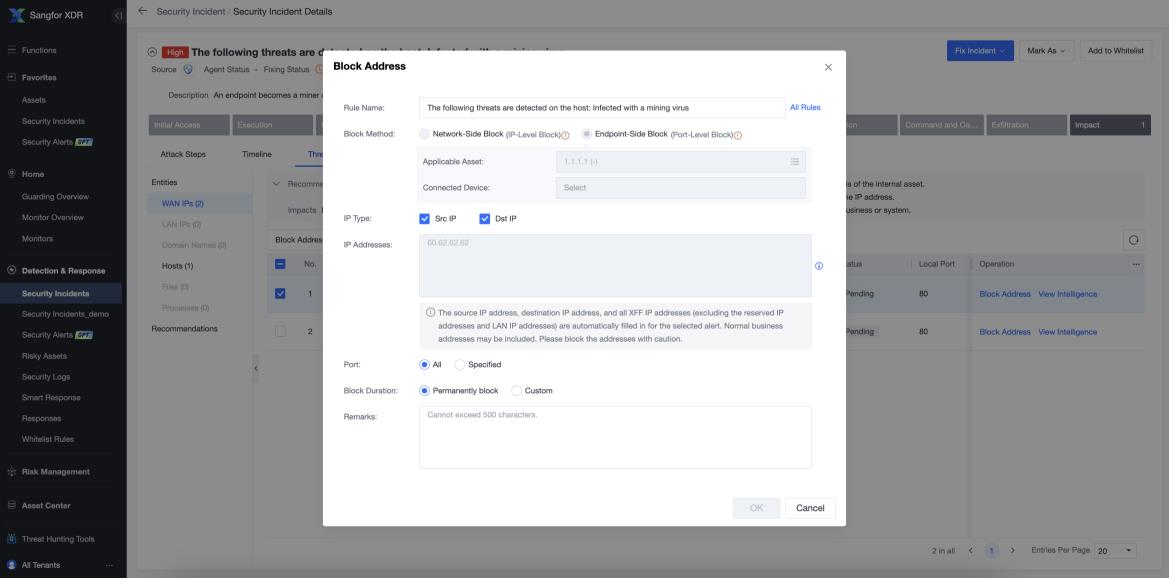1169x578 pixels.
Task: Open Security Incidents_demo in sidebar
Action: pos(65,314)
